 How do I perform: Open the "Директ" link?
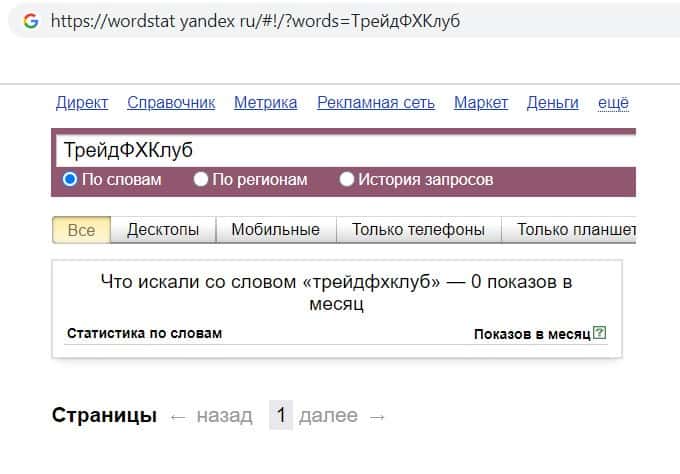tap(82, 102)
